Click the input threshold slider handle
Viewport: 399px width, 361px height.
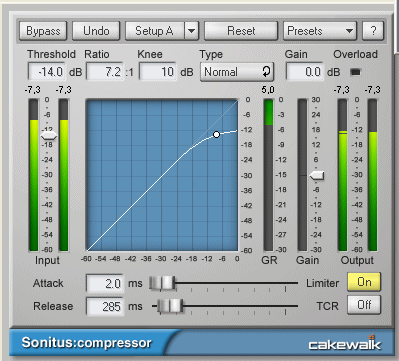[x=49, y=136]
